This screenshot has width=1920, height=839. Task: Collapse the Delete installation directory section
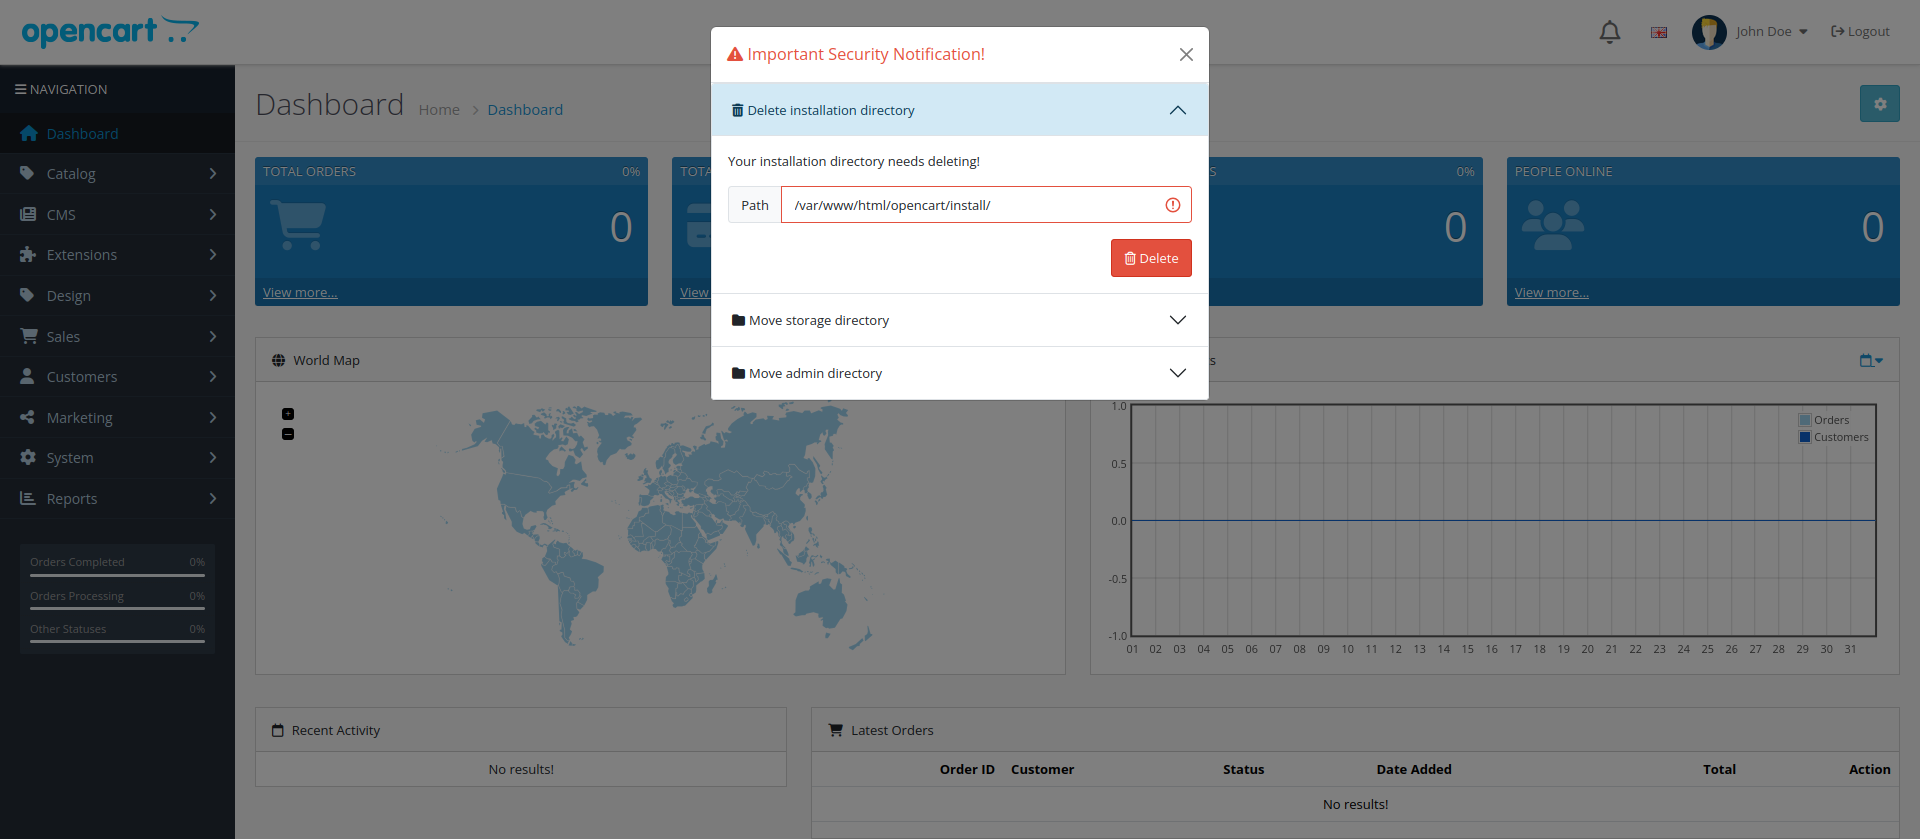(x=960, y=110)
